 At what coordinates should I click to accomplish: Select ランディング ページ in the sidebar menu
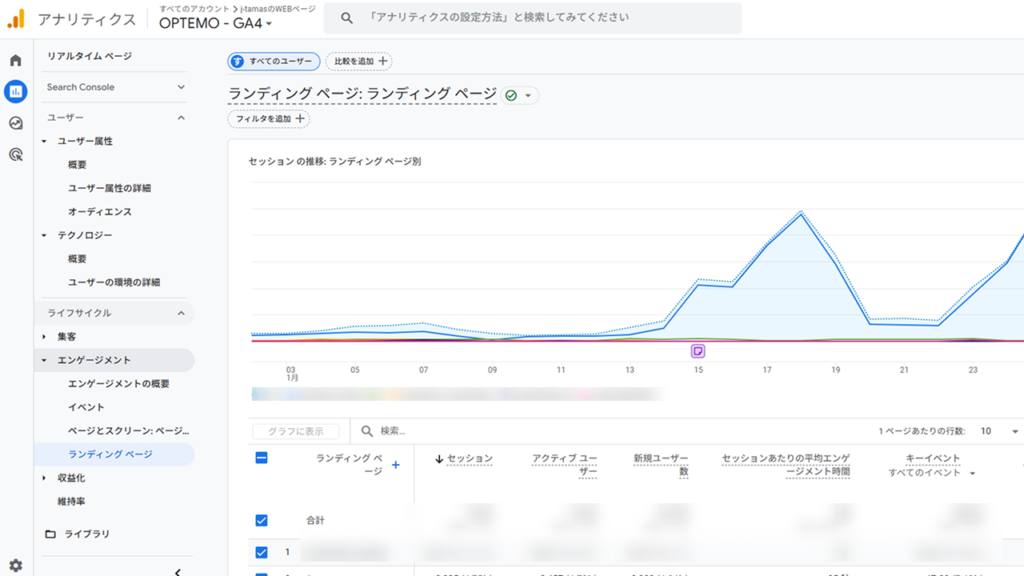113,454
